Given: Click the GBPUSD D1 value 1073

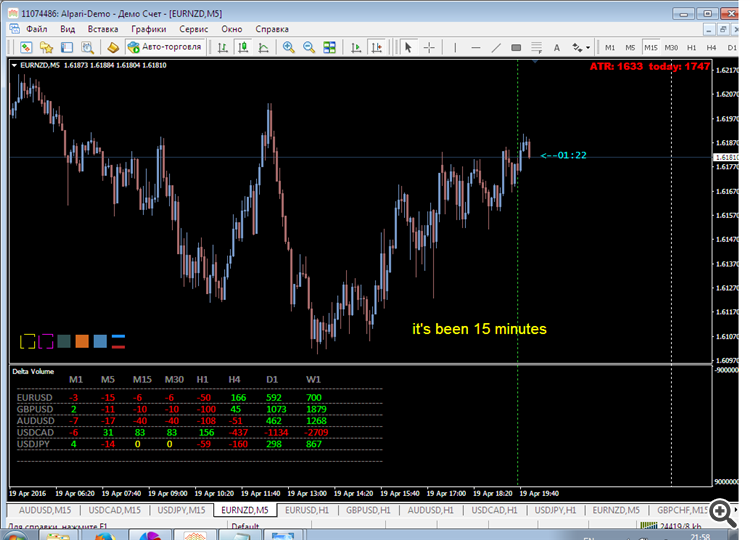Looking at the screenshot, I should click(x=276, y=409).
